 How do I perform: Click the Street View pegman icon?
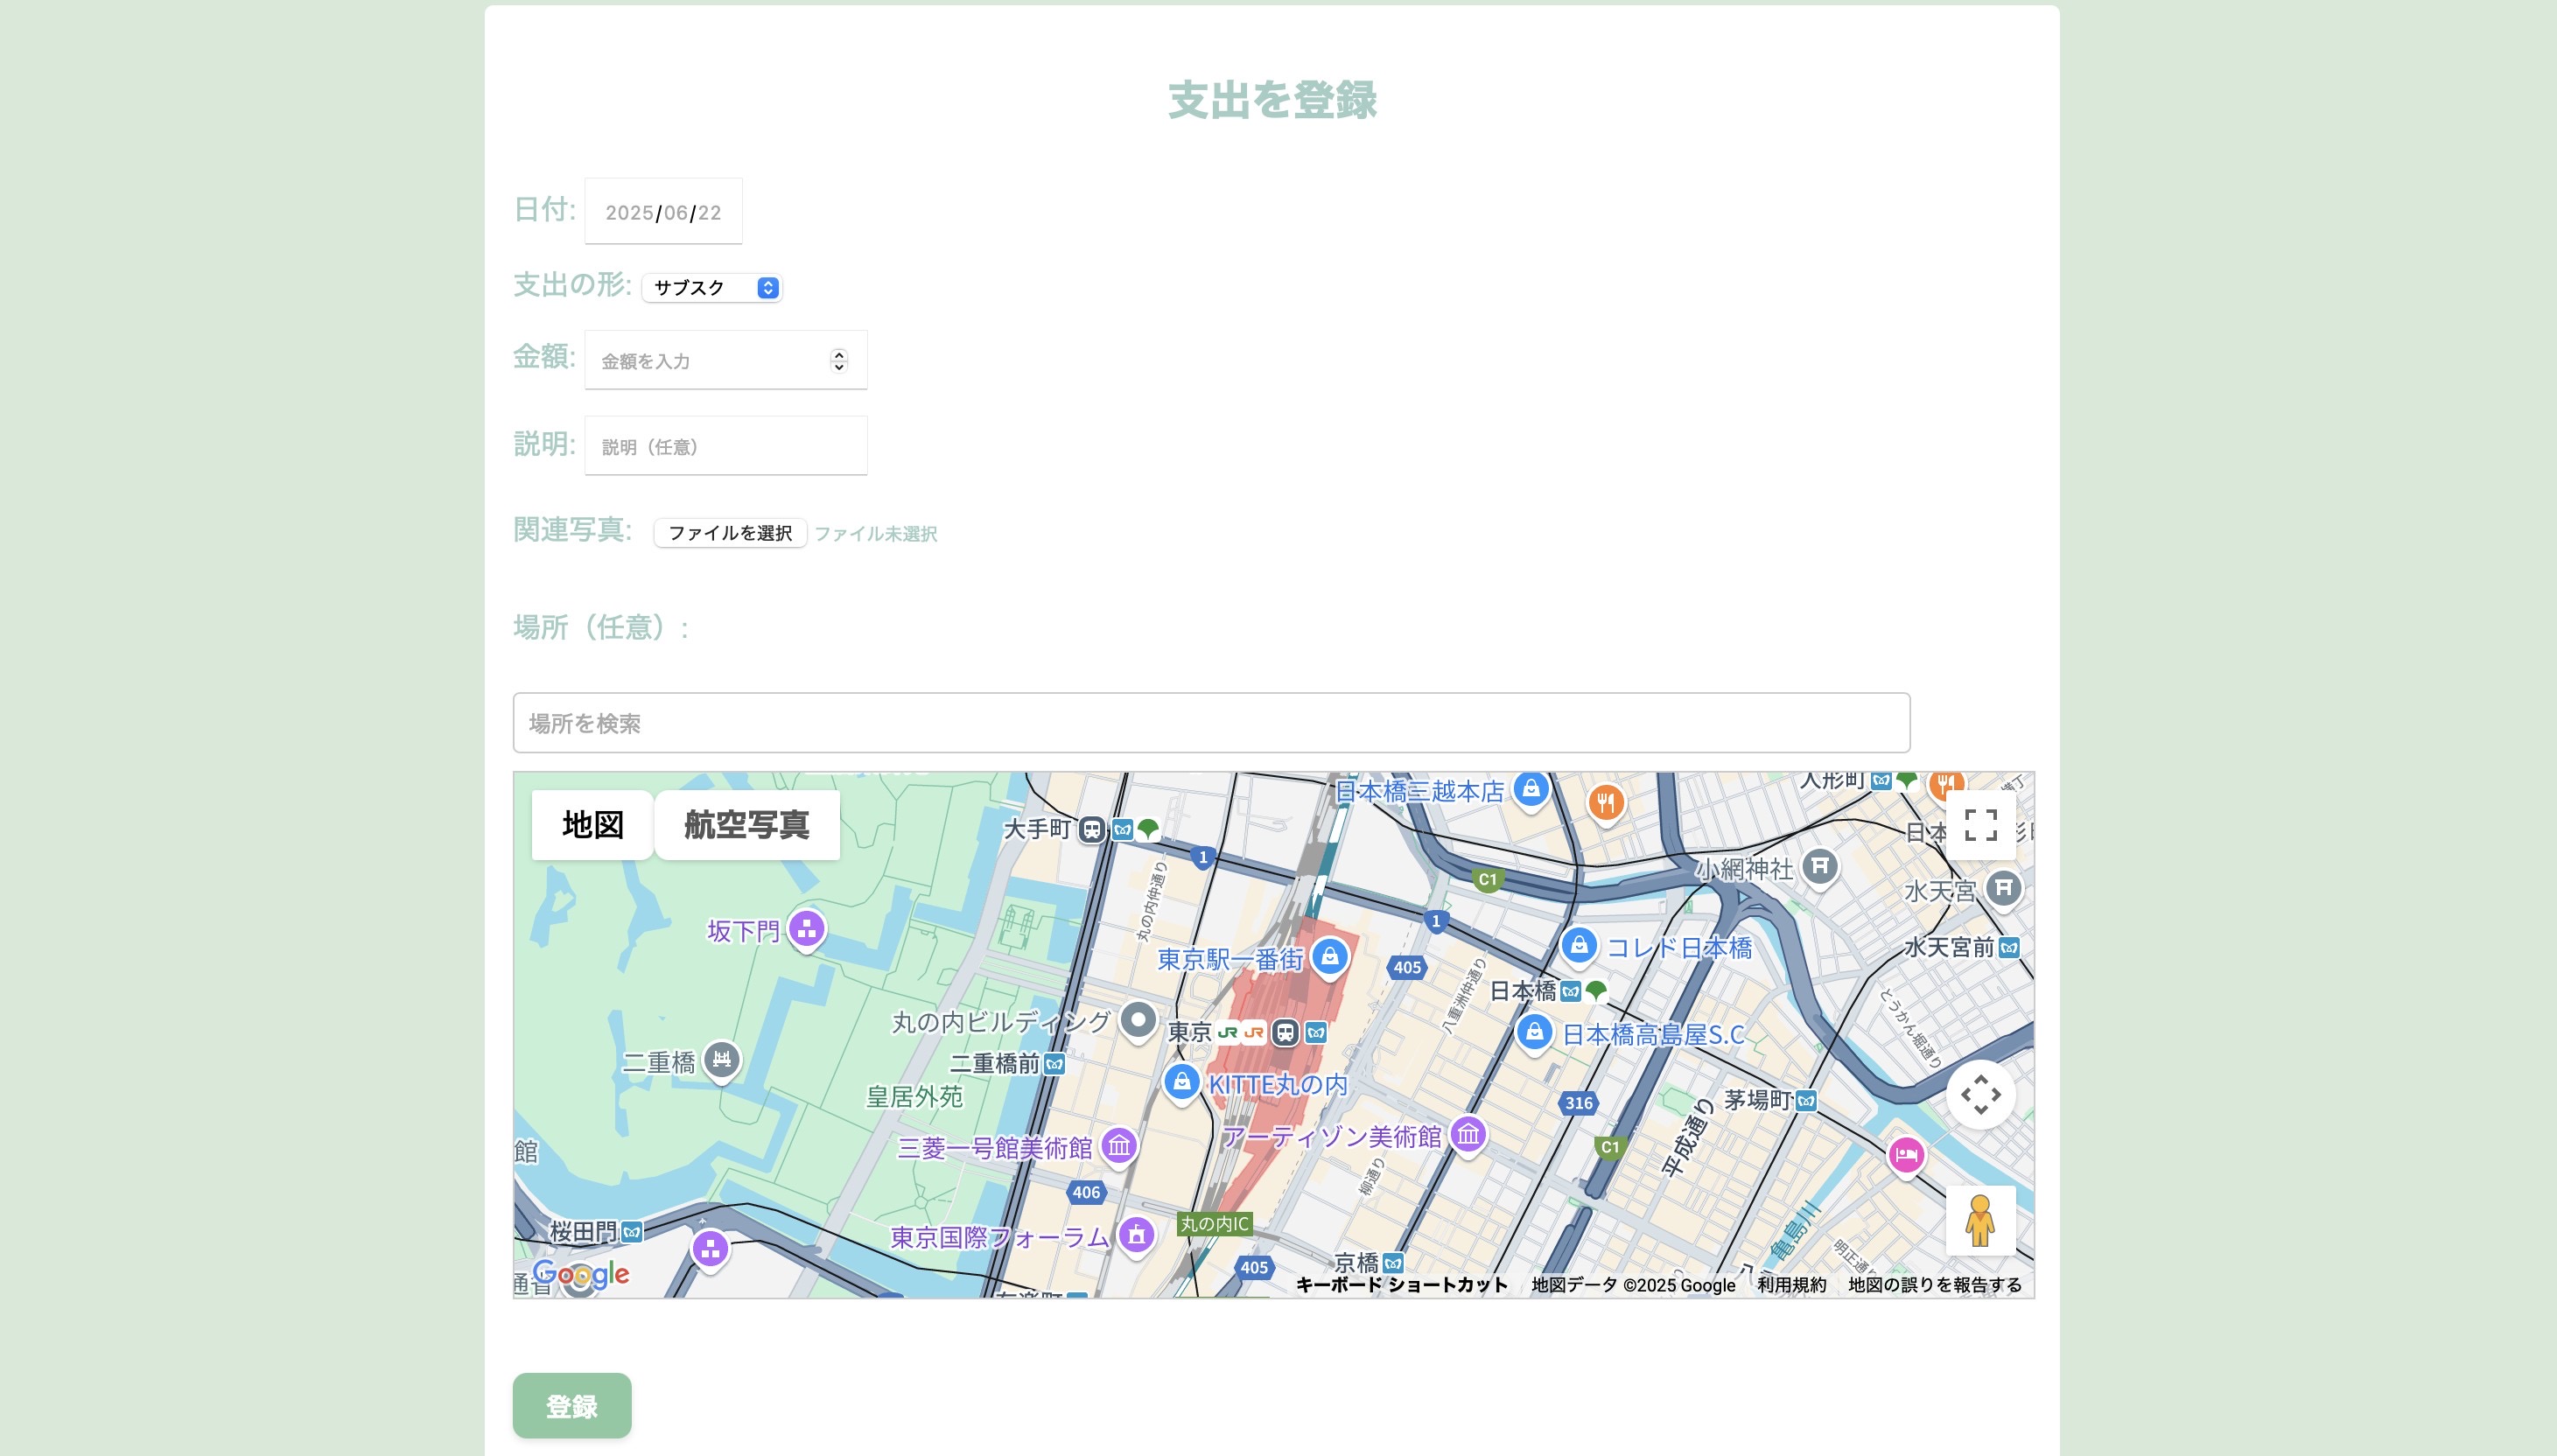(x=1980, y=1220)
